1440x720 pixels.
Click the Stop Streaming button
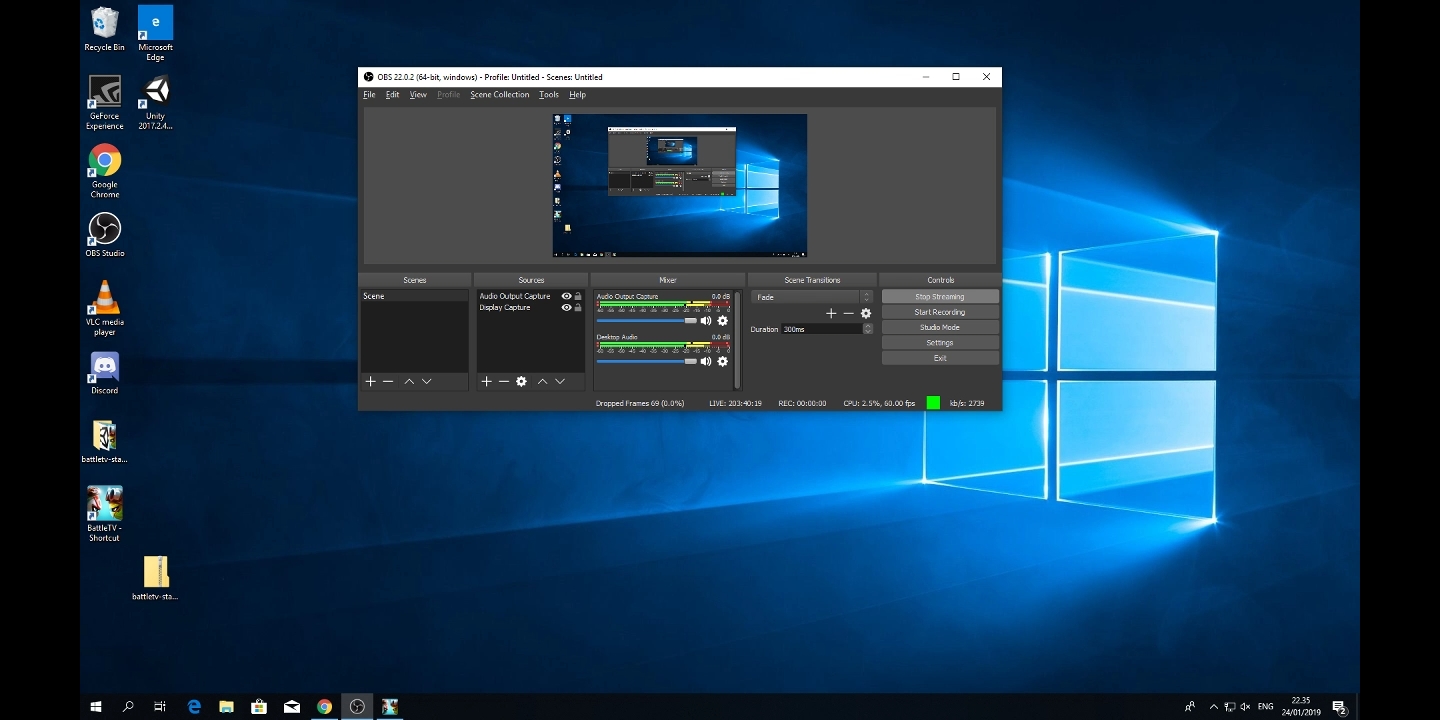click(939, 297)
